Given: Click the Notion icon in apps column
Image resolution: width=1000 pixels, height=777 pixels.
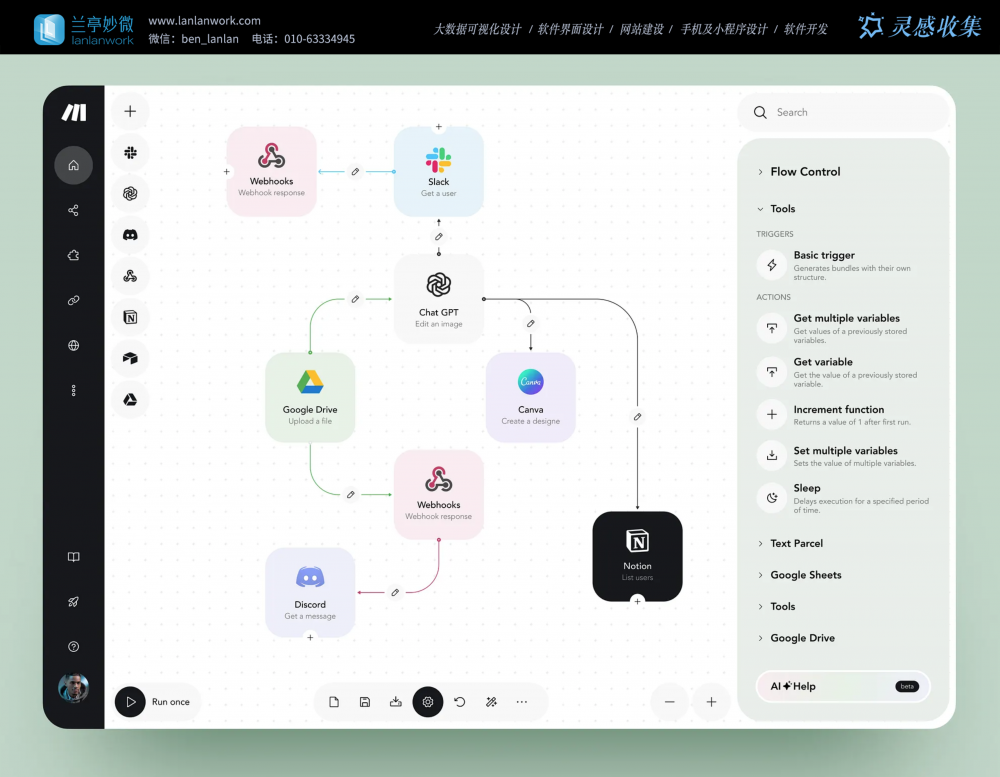Looking at the screenshot, I should (x=130, y=317).
